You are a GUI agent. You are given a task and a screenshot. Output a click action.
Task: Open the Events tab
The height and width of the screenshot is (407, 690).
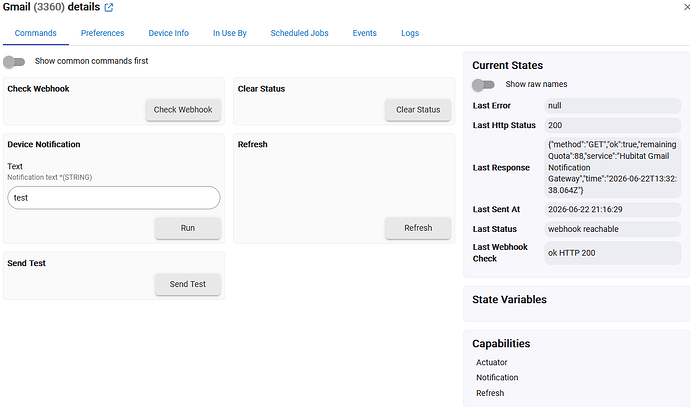point(364,33)
